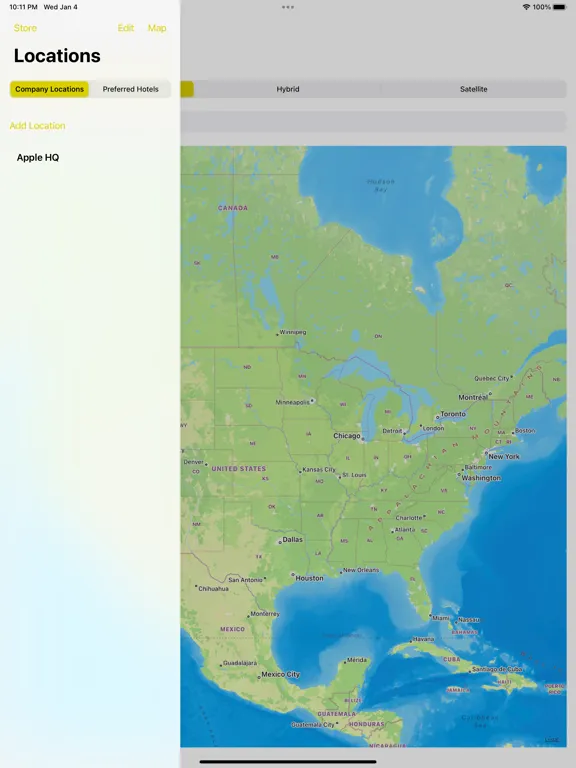576x768 pixels.
Task: Click Toronto label on the map
Action: point(453,414)
